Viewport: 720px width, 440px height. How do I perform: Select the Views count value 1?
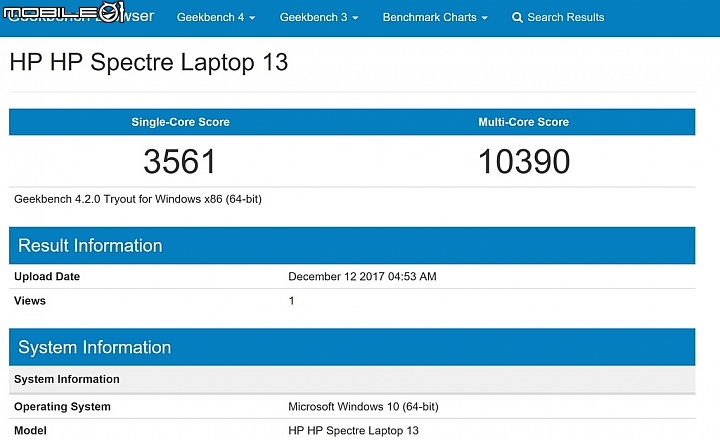point(292,301)
